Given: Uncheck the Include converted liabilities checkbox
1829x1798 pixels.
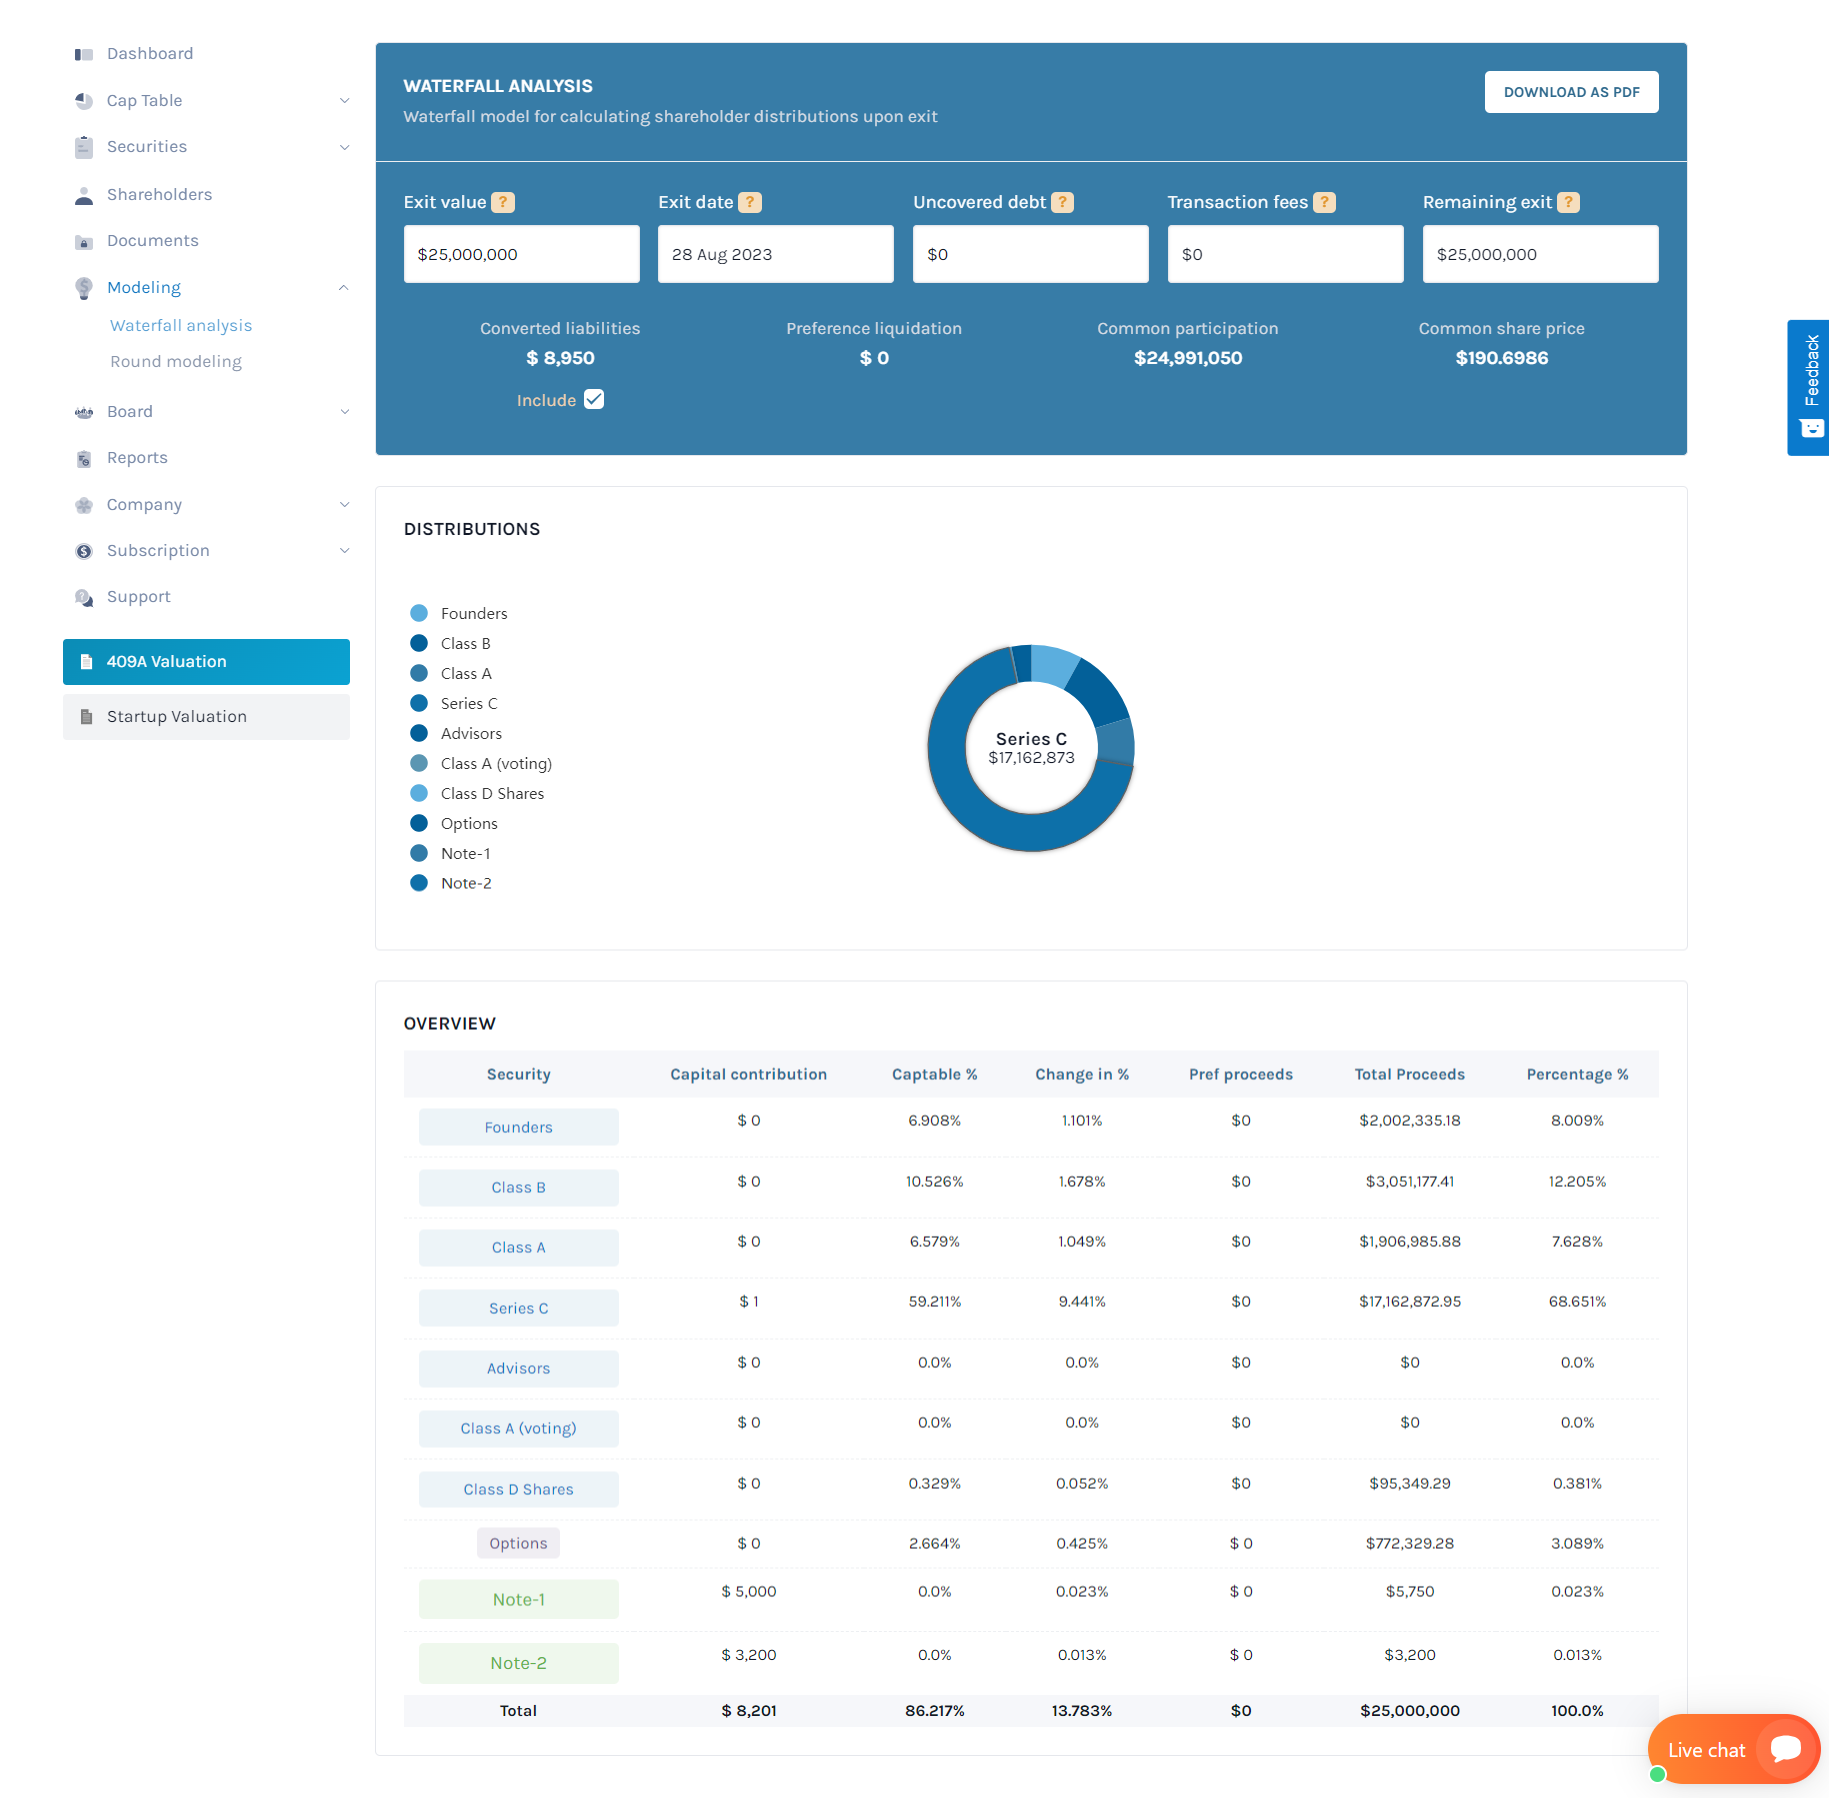Looking at the screenshot, I should 594,399.
